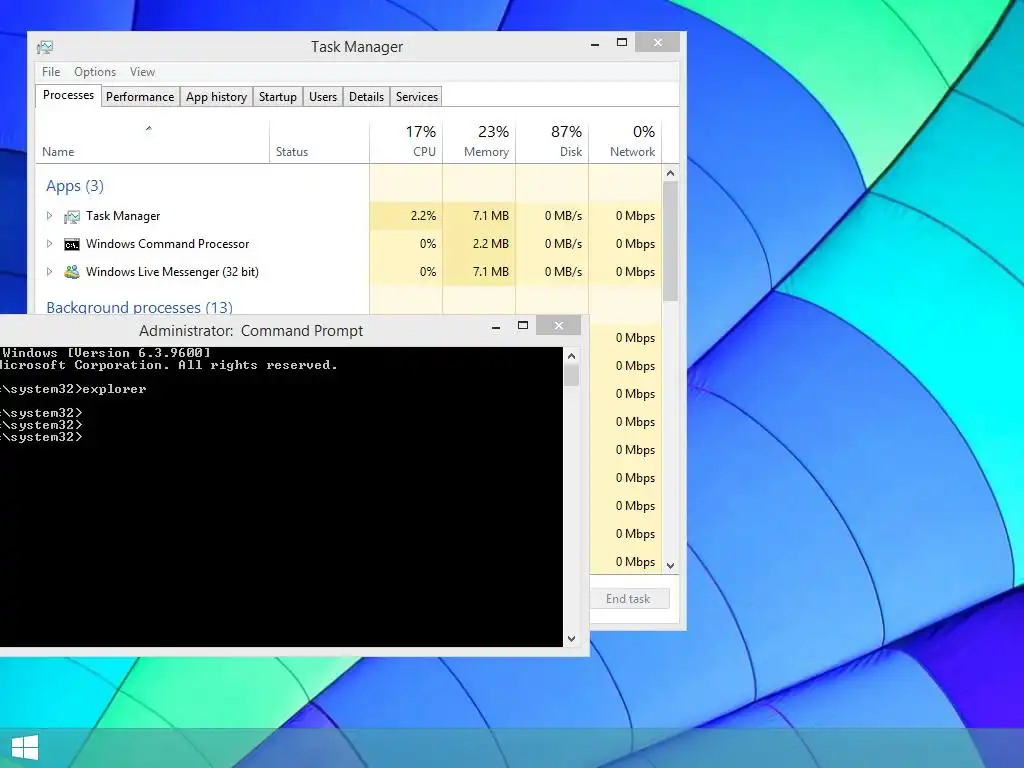Image resolution: width=1024 pixels, height=768 pixels.
Task: Sort by the Network 0% column
Action: pos(625,142)
